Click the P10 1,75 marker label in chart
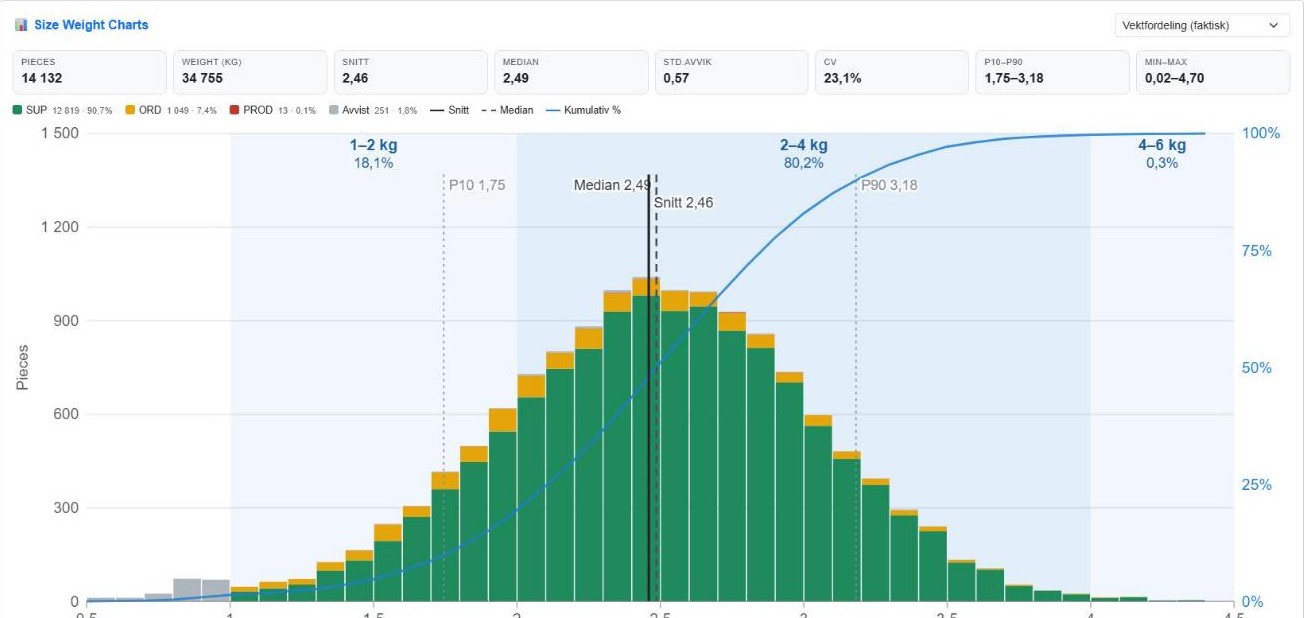 tap(477, 185)
